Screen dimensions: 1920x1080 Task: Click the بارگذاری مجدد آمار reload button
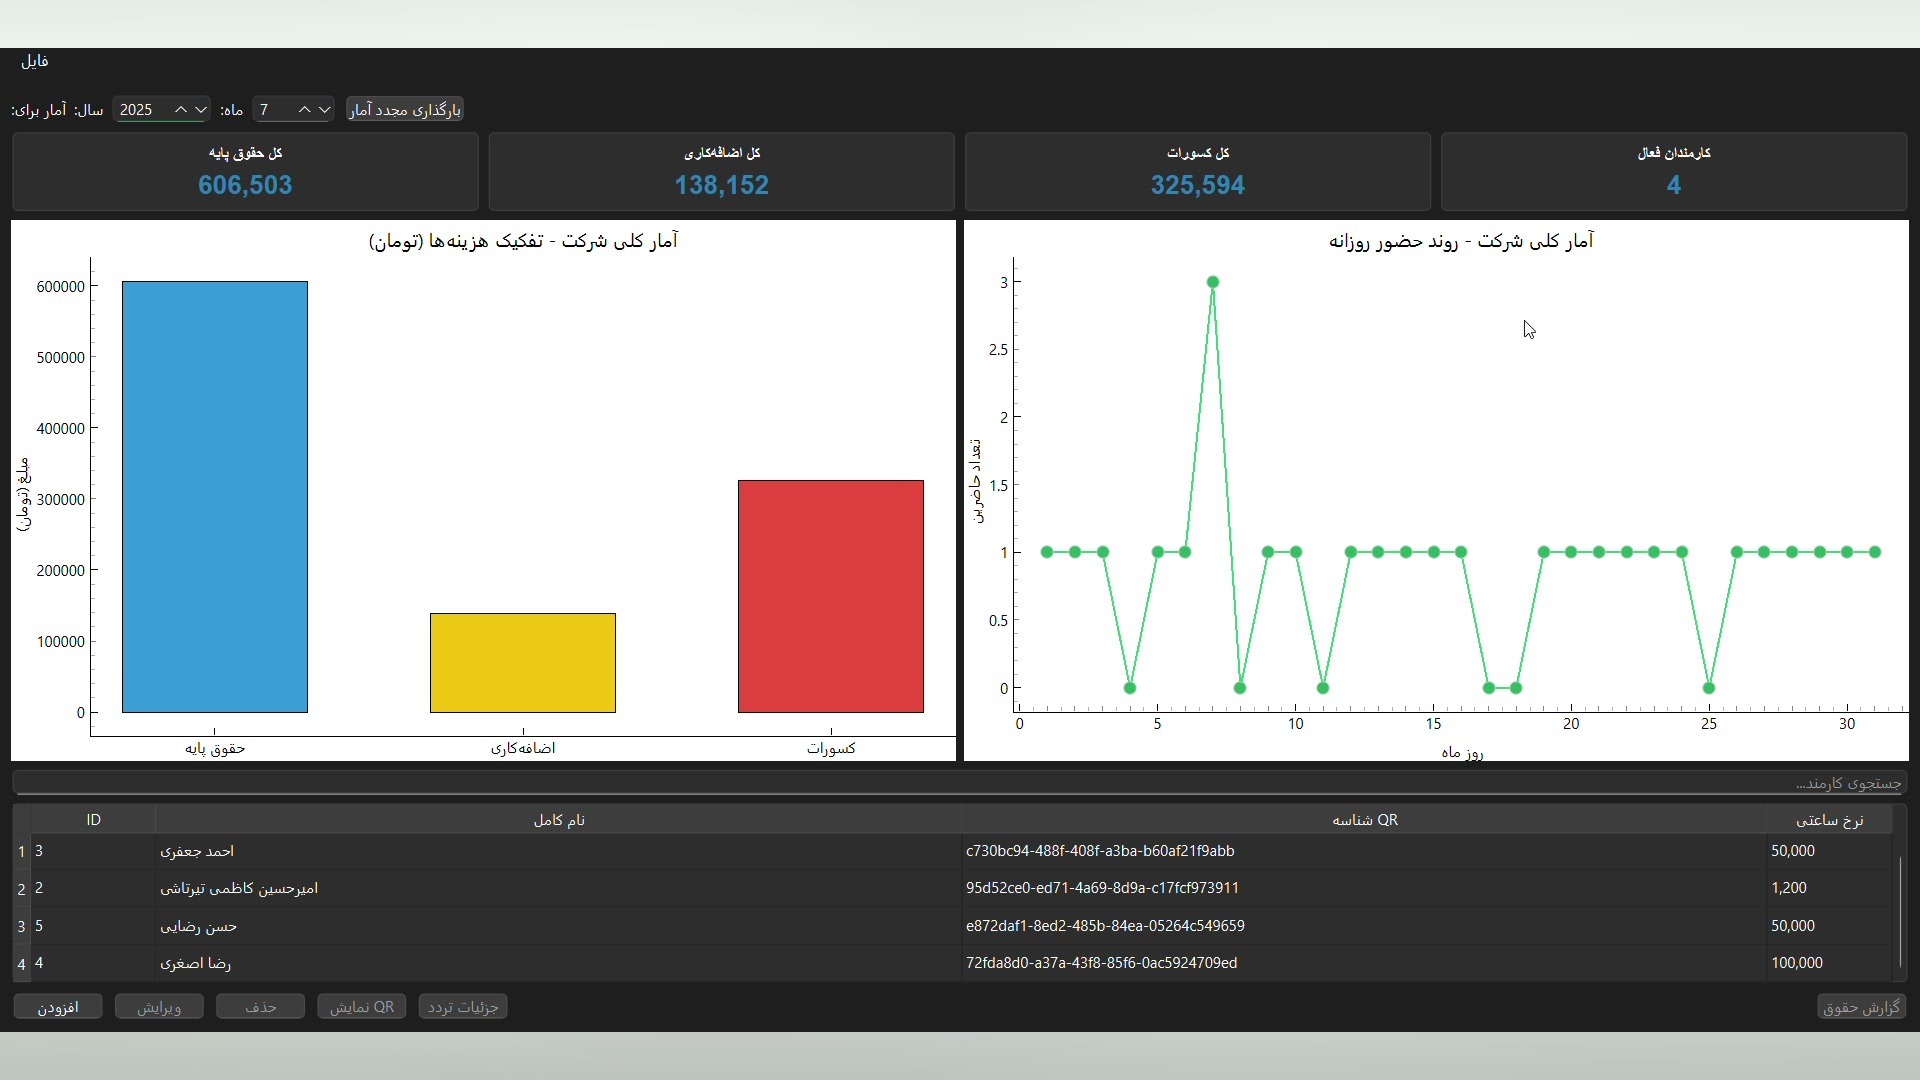click(x=405, y=110)
